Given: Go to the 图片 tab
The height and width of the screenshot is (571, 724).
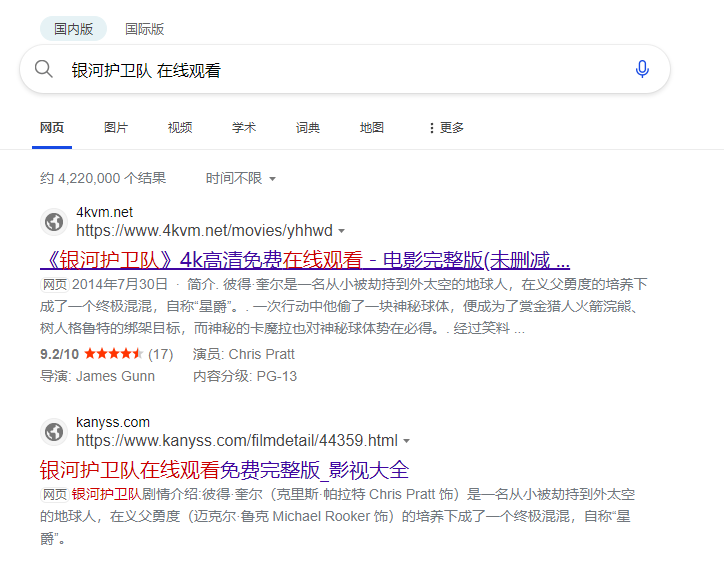Looking at the screenshot, I should tap(116, 128).
